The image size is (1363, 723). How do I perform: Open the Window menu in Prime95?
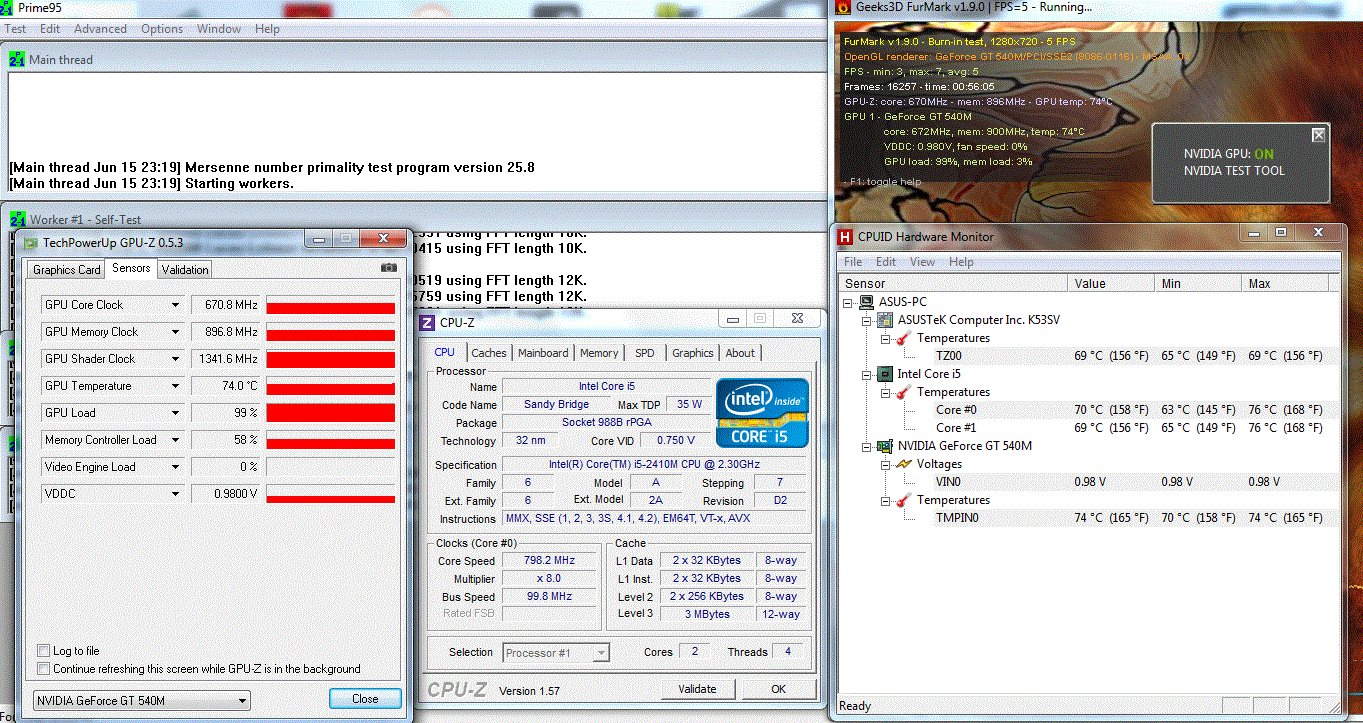219,29
